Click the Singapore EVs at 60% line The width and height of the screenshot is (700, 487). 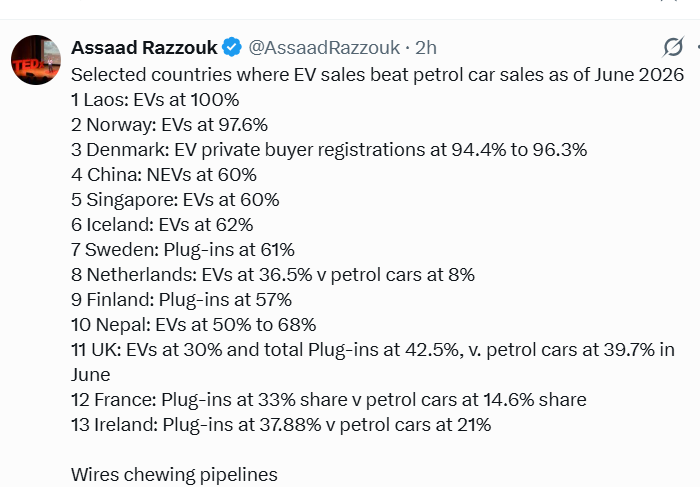[x=175, y=200]
